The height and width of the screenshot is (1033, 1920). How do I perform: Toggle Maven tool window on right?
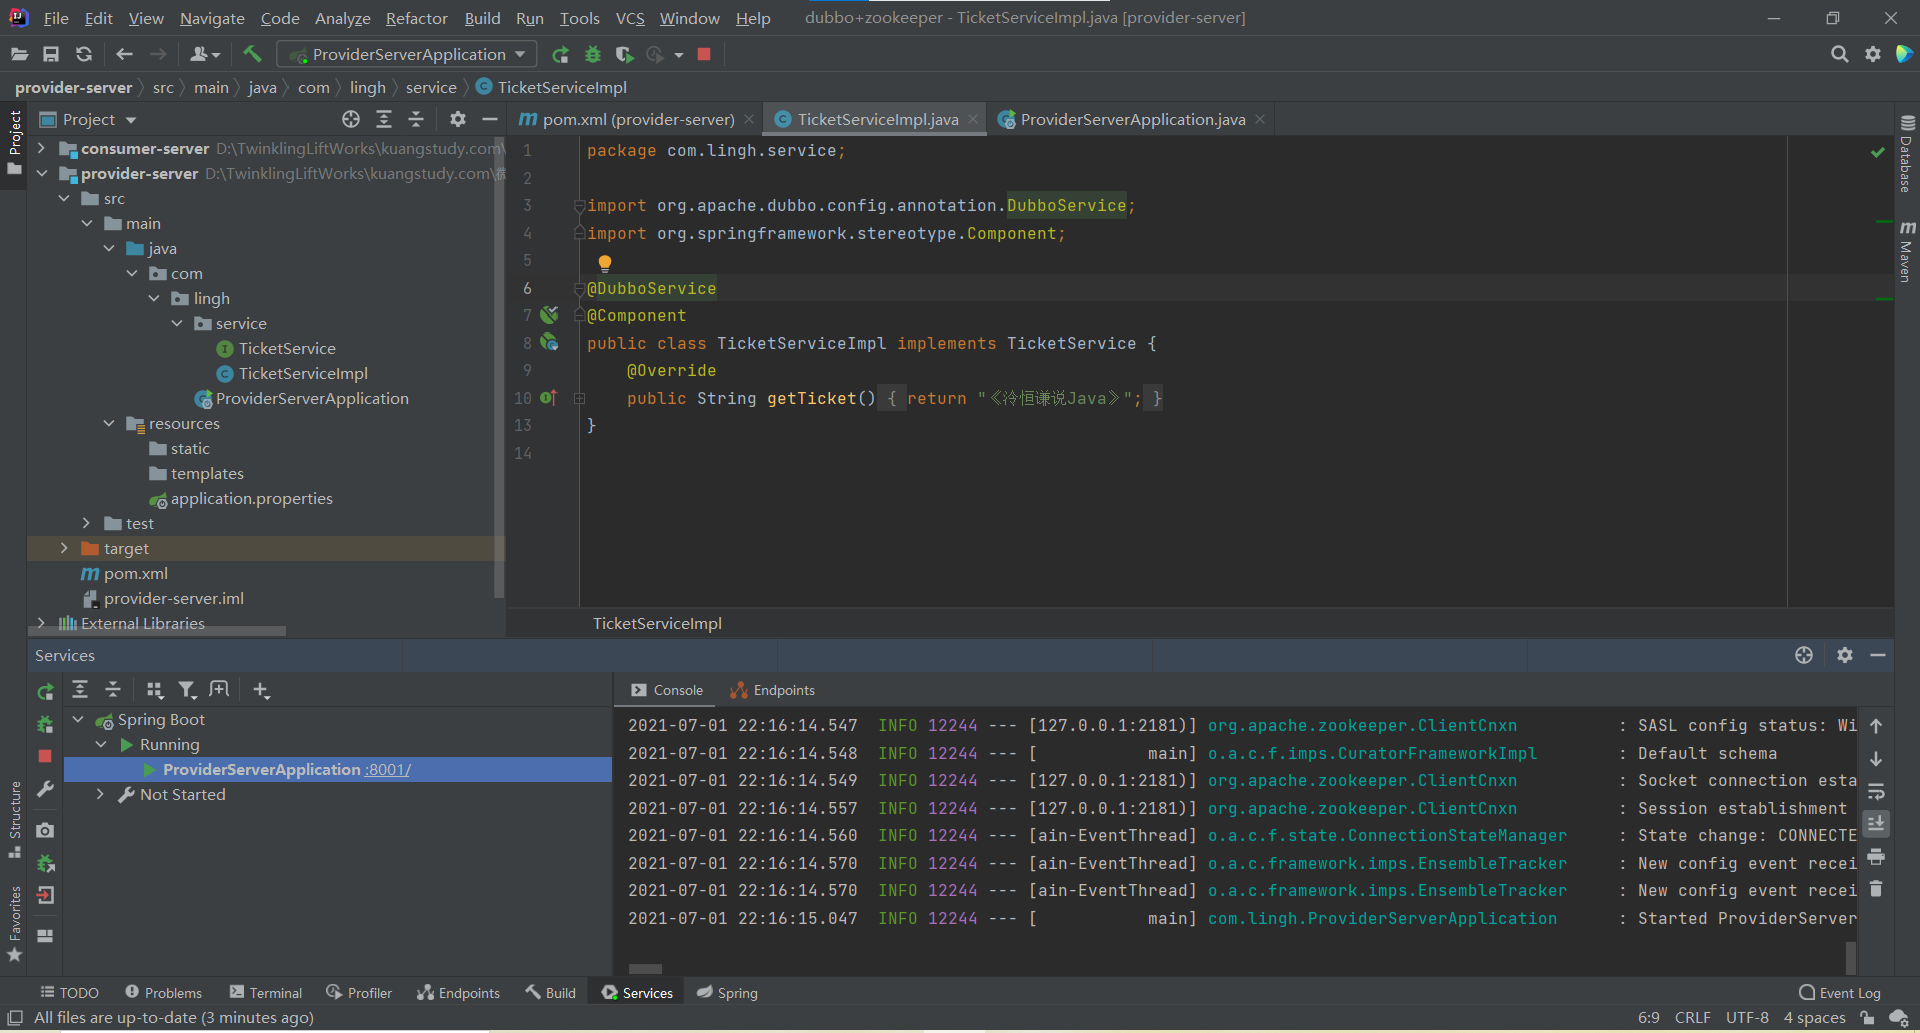[1906, 252]
